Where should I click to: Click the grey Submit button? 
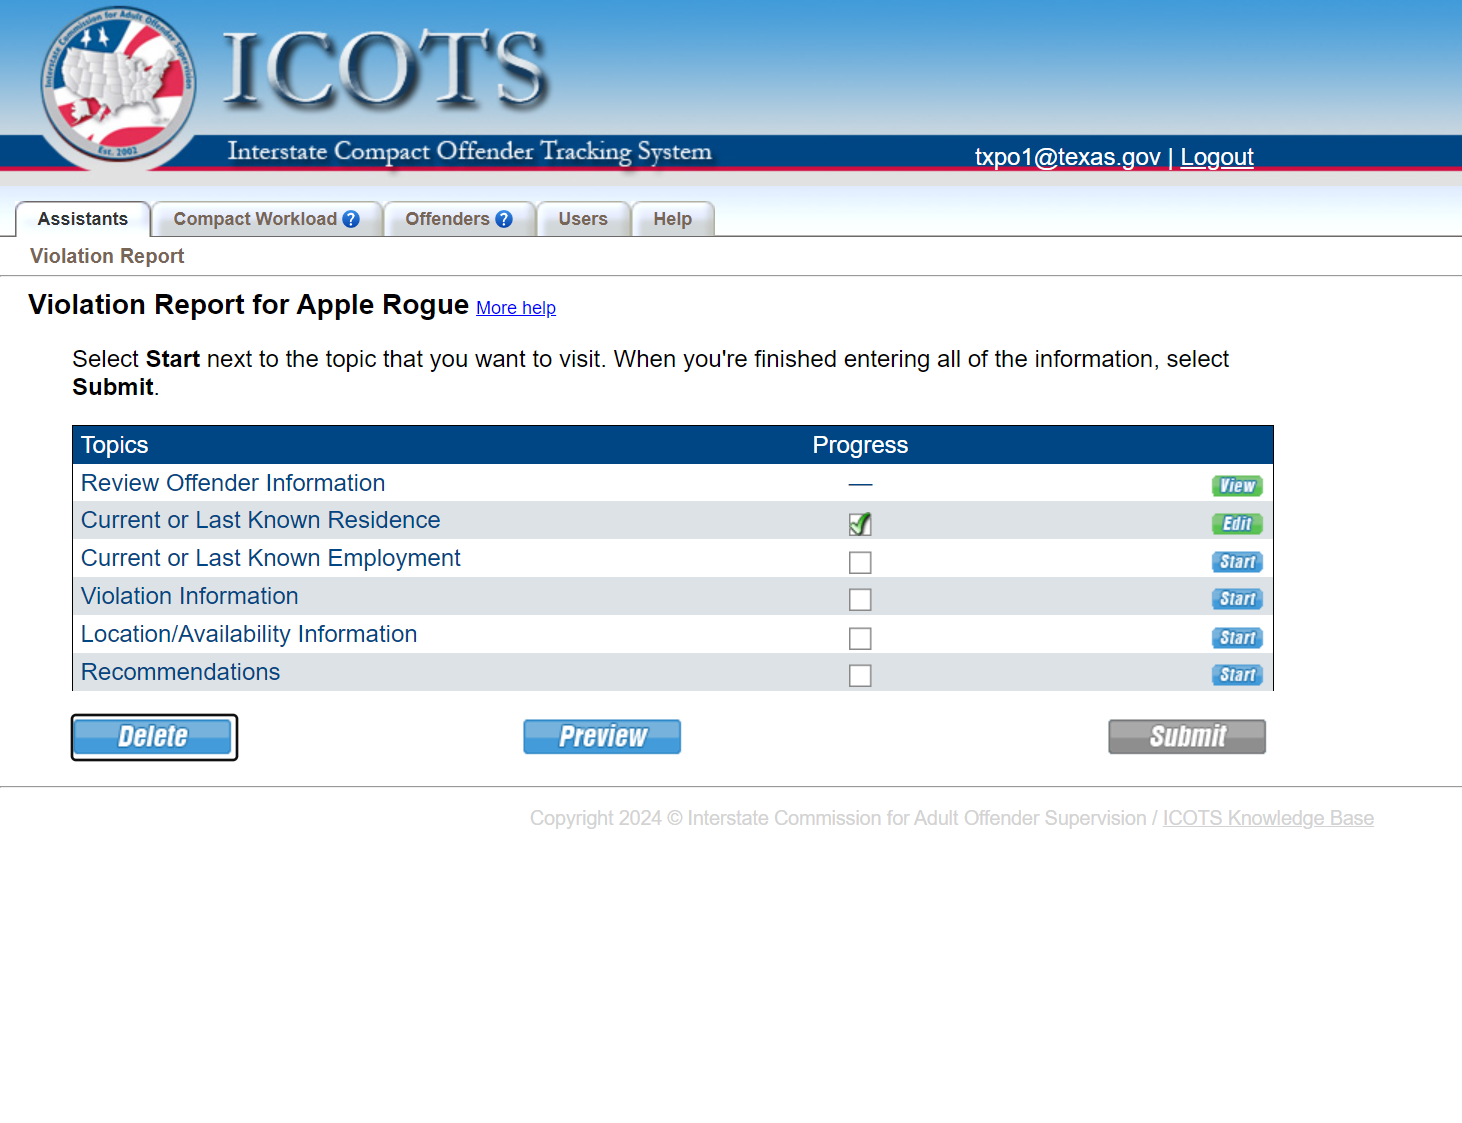(1187, 737)
